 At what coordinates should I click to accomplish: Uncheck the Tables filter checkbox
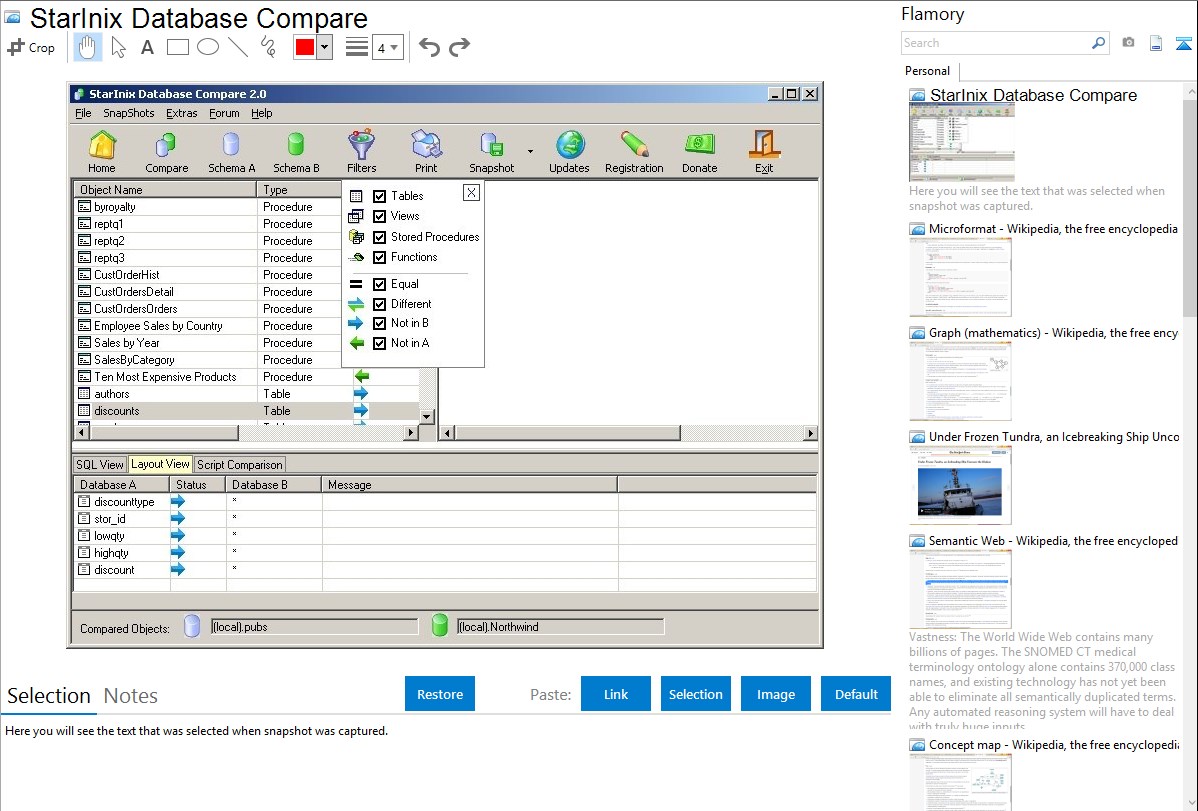(x=380, y=196)
